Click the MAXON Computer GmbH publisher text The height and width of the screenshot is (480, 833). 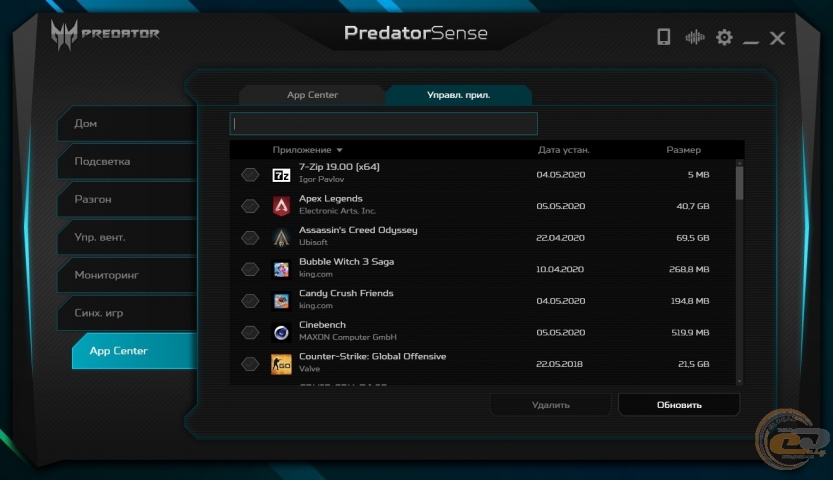[x=347, y=337]
